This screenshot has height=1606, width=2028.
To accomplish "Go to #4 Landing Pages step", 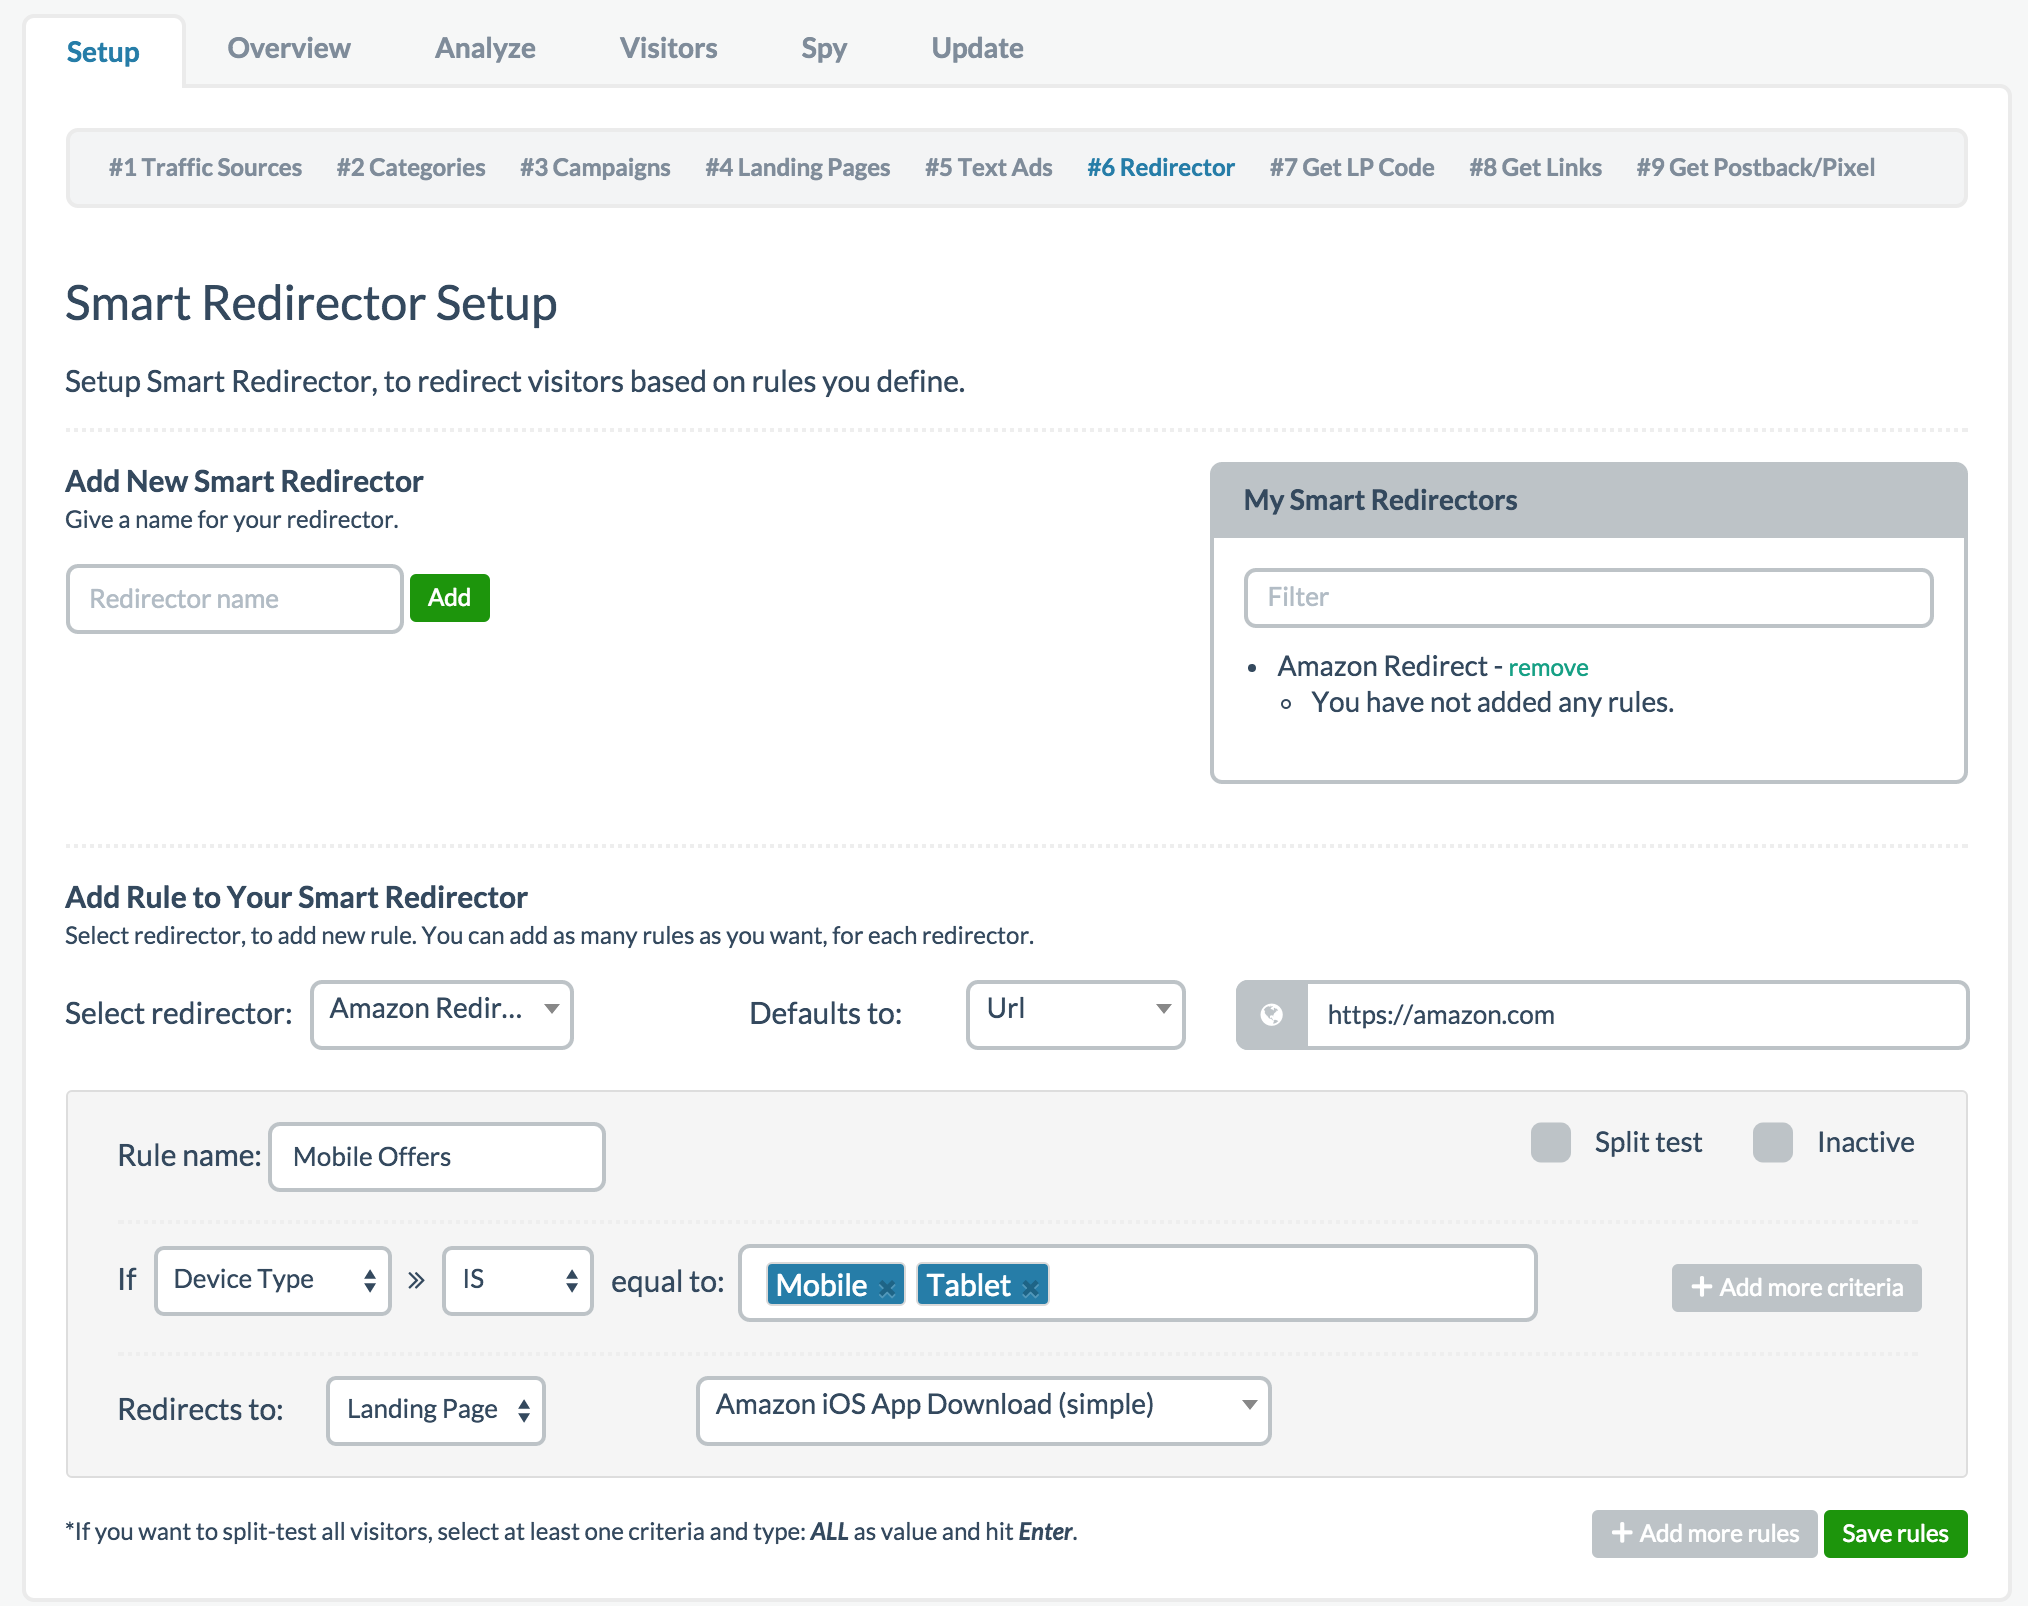I will [x=797, y=167].
